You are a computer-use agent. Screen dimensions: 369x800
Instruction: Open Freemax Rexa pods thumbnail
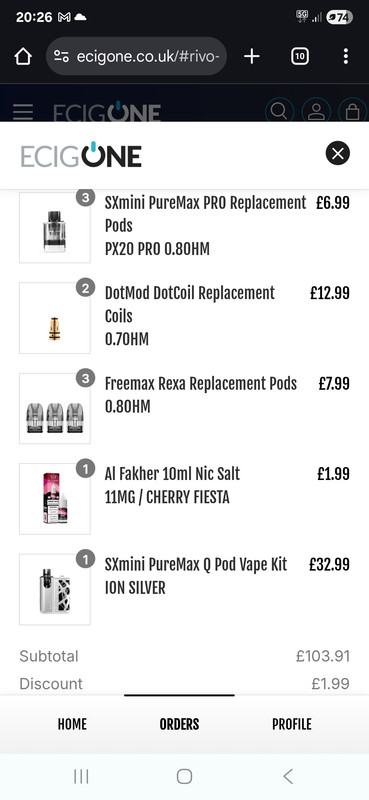55,408
